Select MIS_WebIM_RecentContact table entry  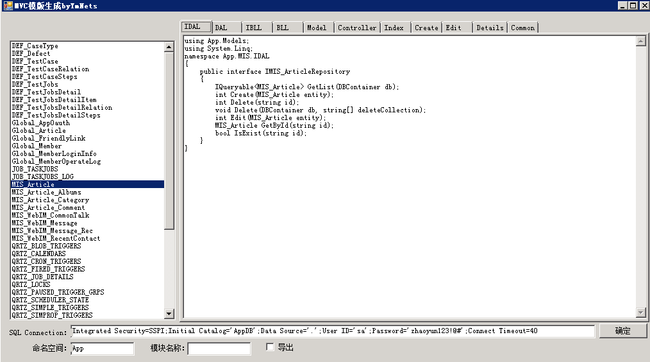coord(87,238)
